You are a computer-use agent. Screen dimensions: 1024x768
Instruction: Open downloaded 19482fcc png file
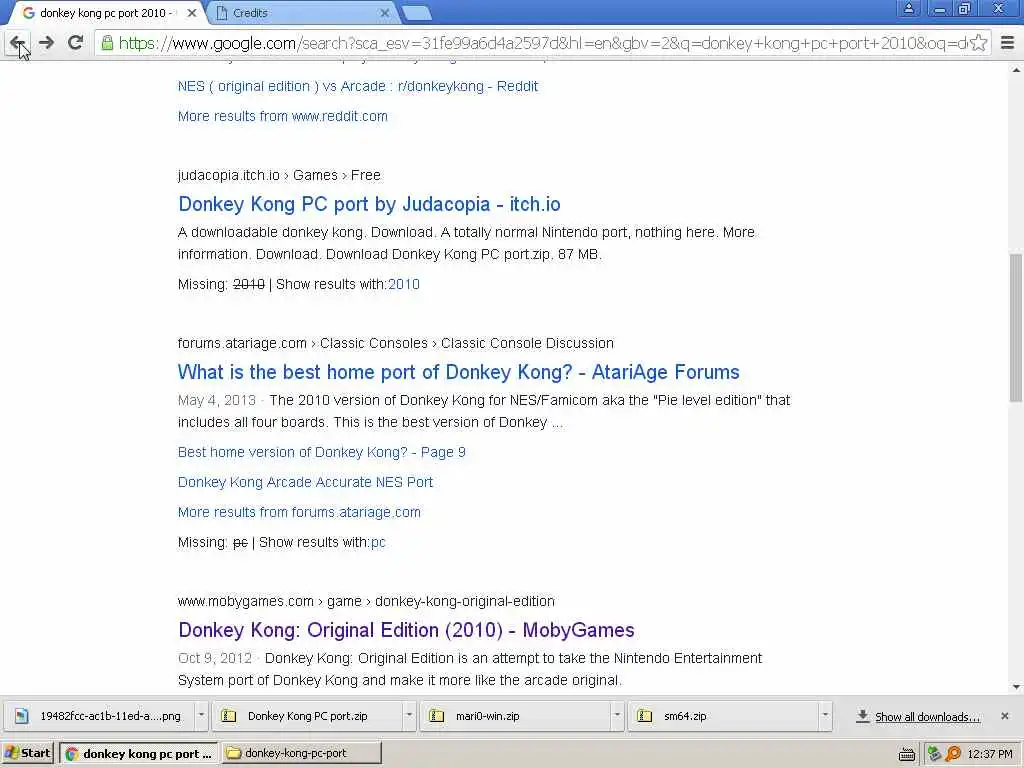100,716
